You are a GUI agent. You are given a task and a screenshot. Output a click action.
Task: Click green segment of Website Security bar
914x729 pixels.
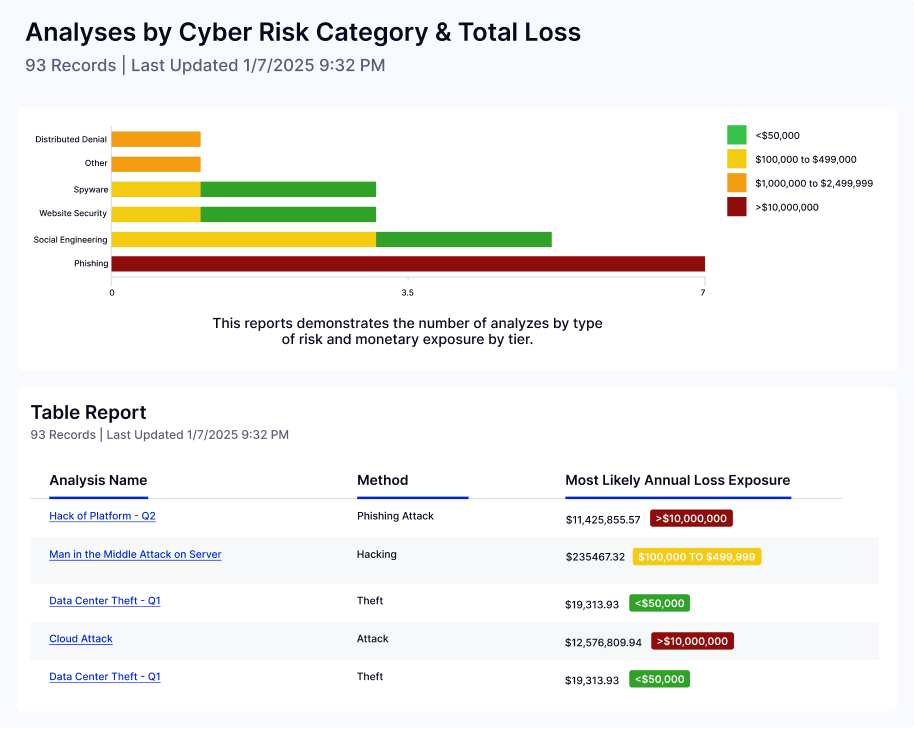point(289,214)
